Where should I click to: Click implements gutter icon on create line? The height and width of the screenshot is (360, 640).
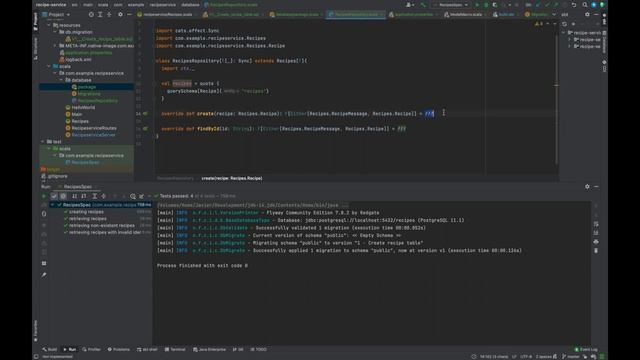[146, 113]
